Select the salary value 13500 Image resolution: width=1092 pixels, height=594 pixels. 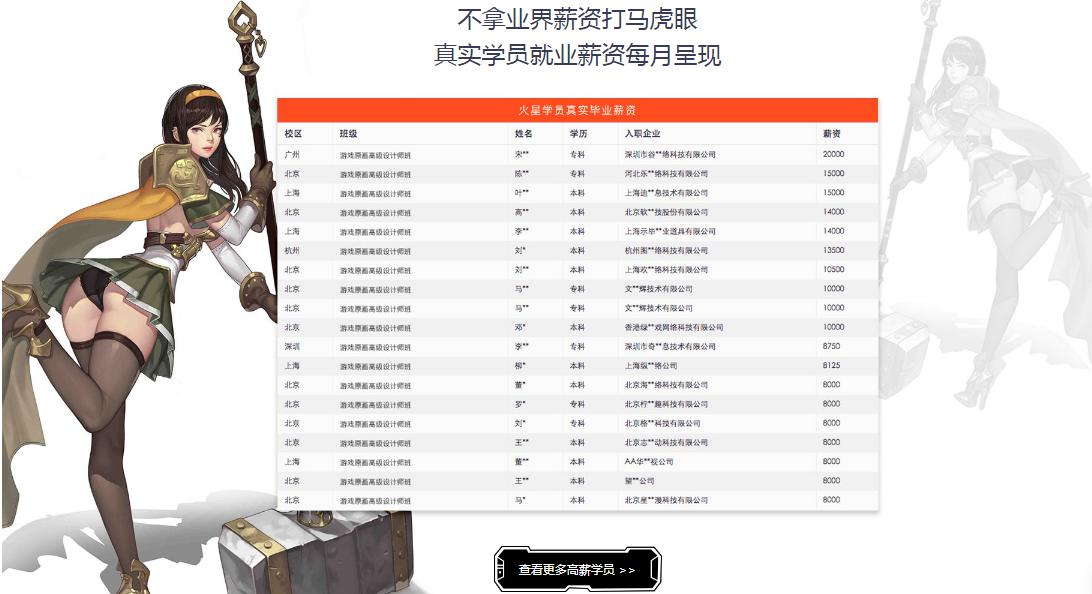click(833, 250)
